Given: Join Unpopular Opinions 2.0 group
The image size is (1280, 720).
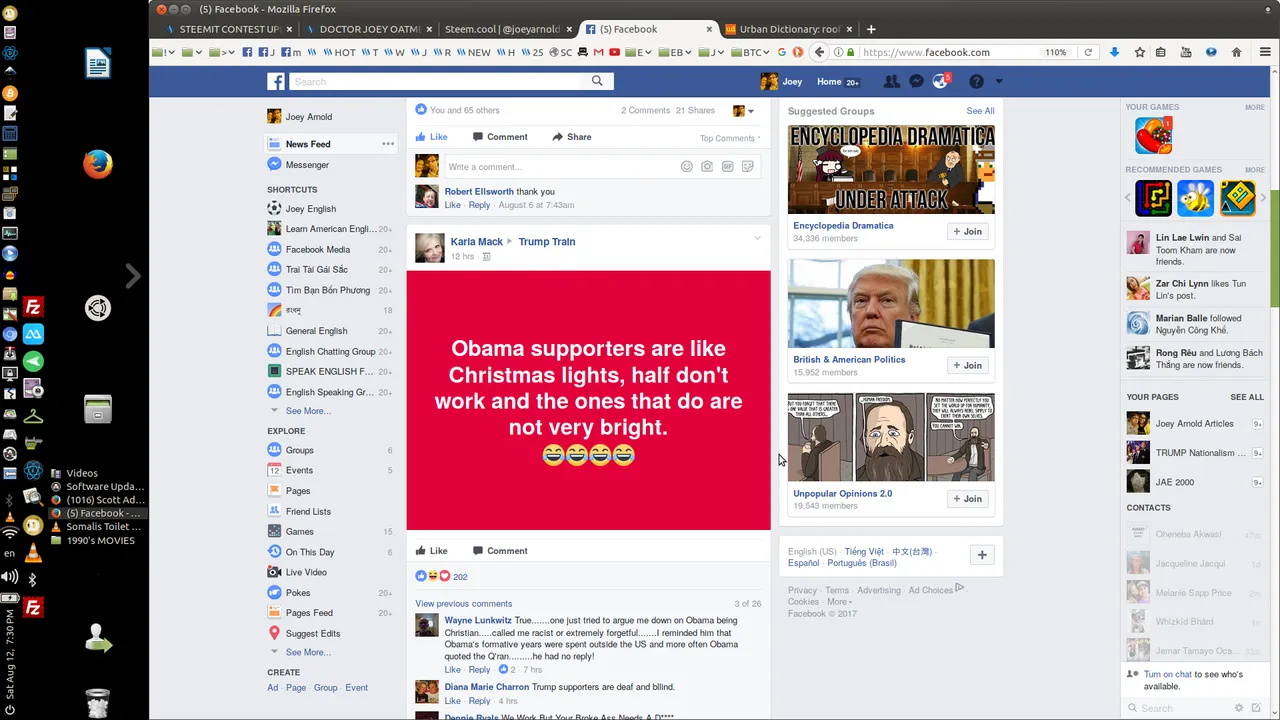Looking at the screenshot, I should click(x=968, y=499).
